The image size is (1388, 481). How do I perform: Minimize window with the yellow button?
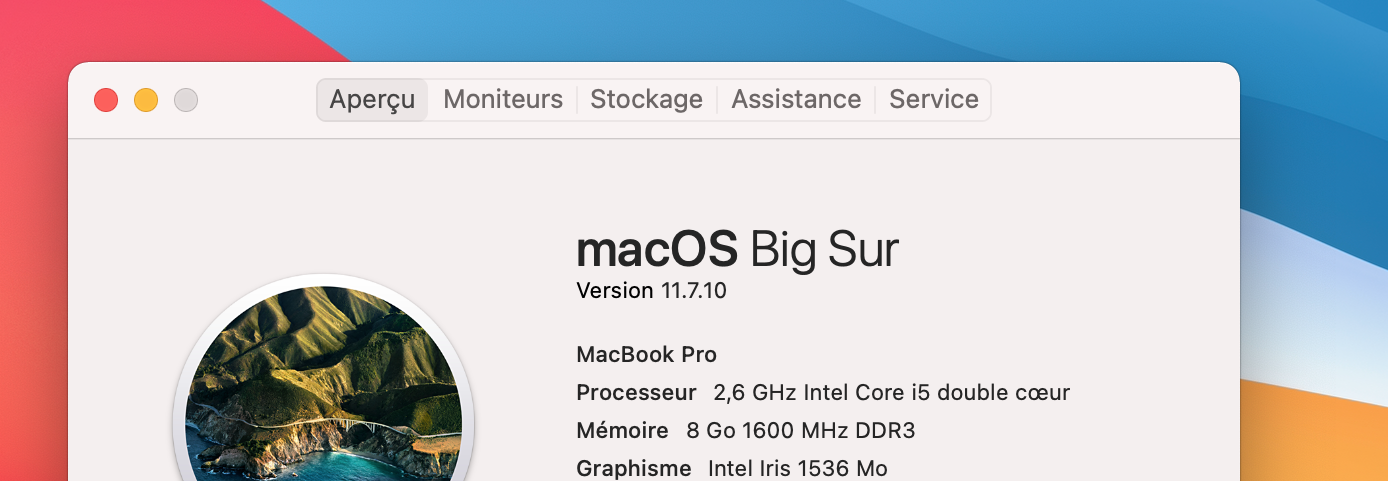pyautogui.click(x=146, y=100)
